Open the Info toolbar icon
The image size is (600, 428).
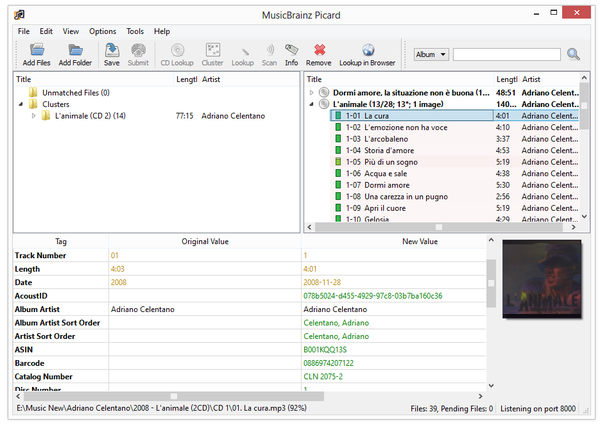(291, 54)
